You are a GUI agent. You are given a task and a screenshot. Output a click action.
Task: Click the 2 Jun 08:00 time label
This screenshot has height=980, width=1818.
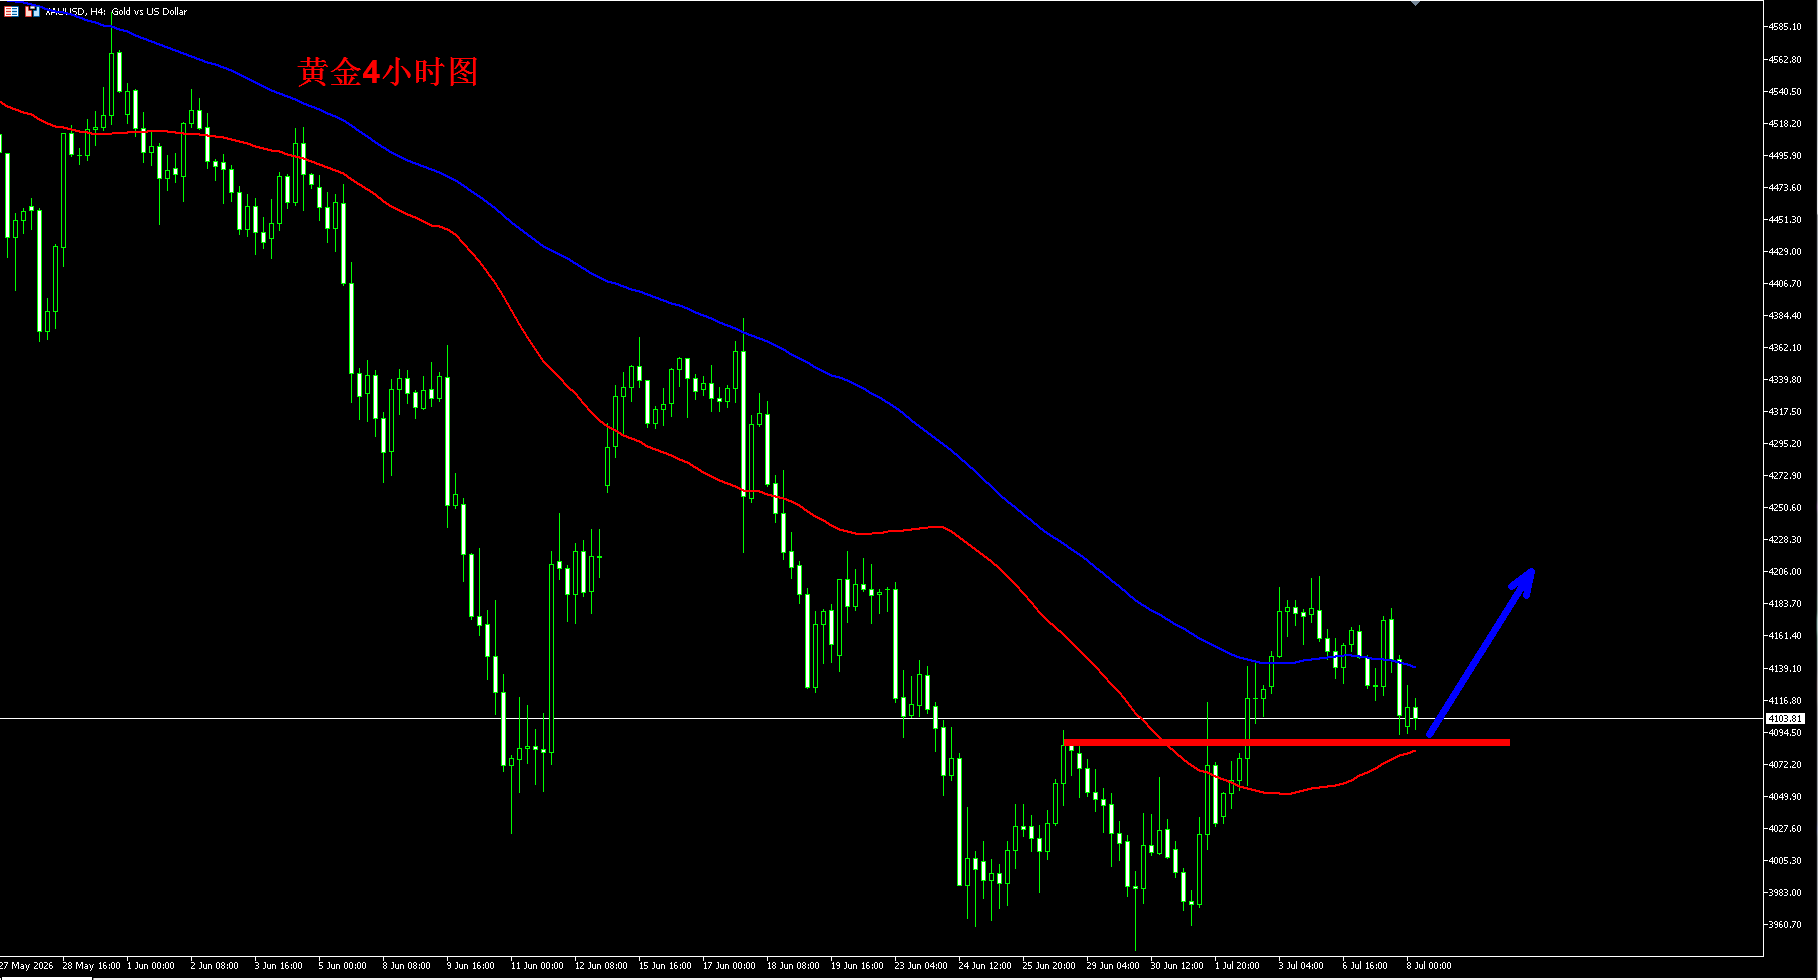[214, 966]
